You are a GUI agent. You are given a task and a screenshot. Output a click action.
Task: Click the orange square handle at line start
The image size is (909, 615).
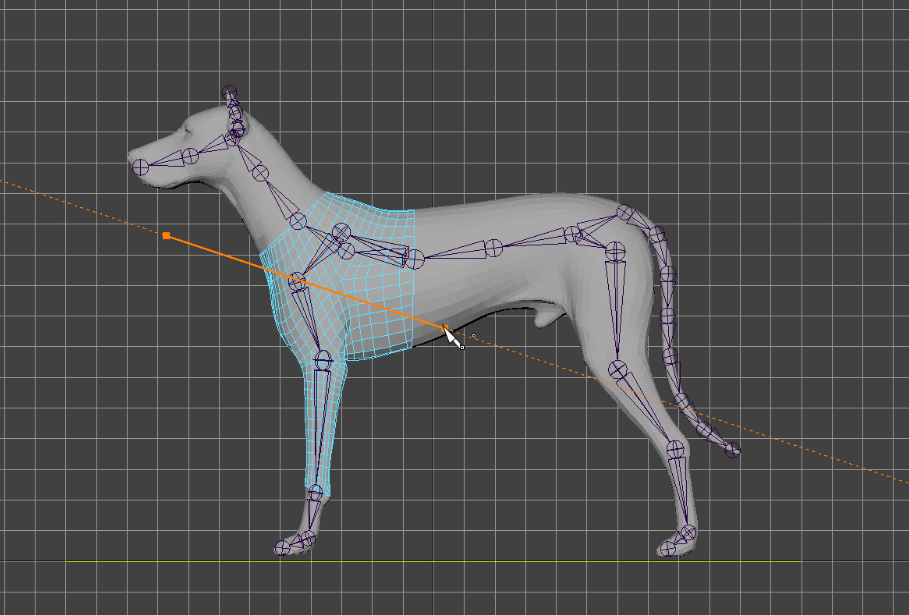point(166,236)
